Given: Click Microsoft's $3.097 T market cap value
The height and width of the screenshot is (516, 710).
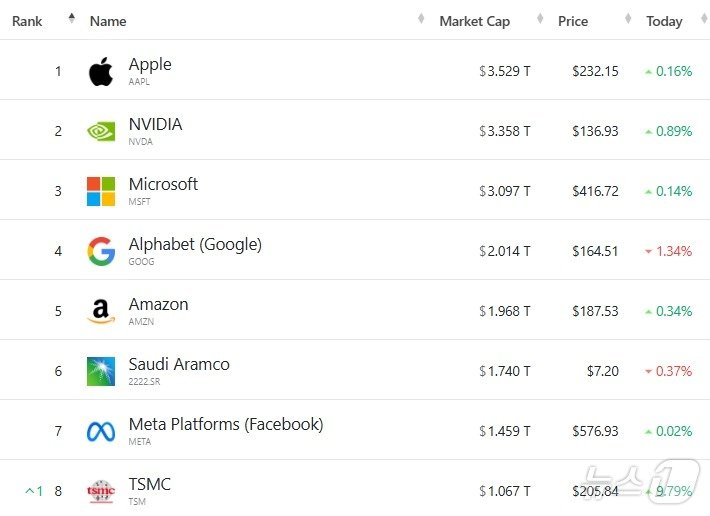Looking at the screenshot, I should (505, 191).
